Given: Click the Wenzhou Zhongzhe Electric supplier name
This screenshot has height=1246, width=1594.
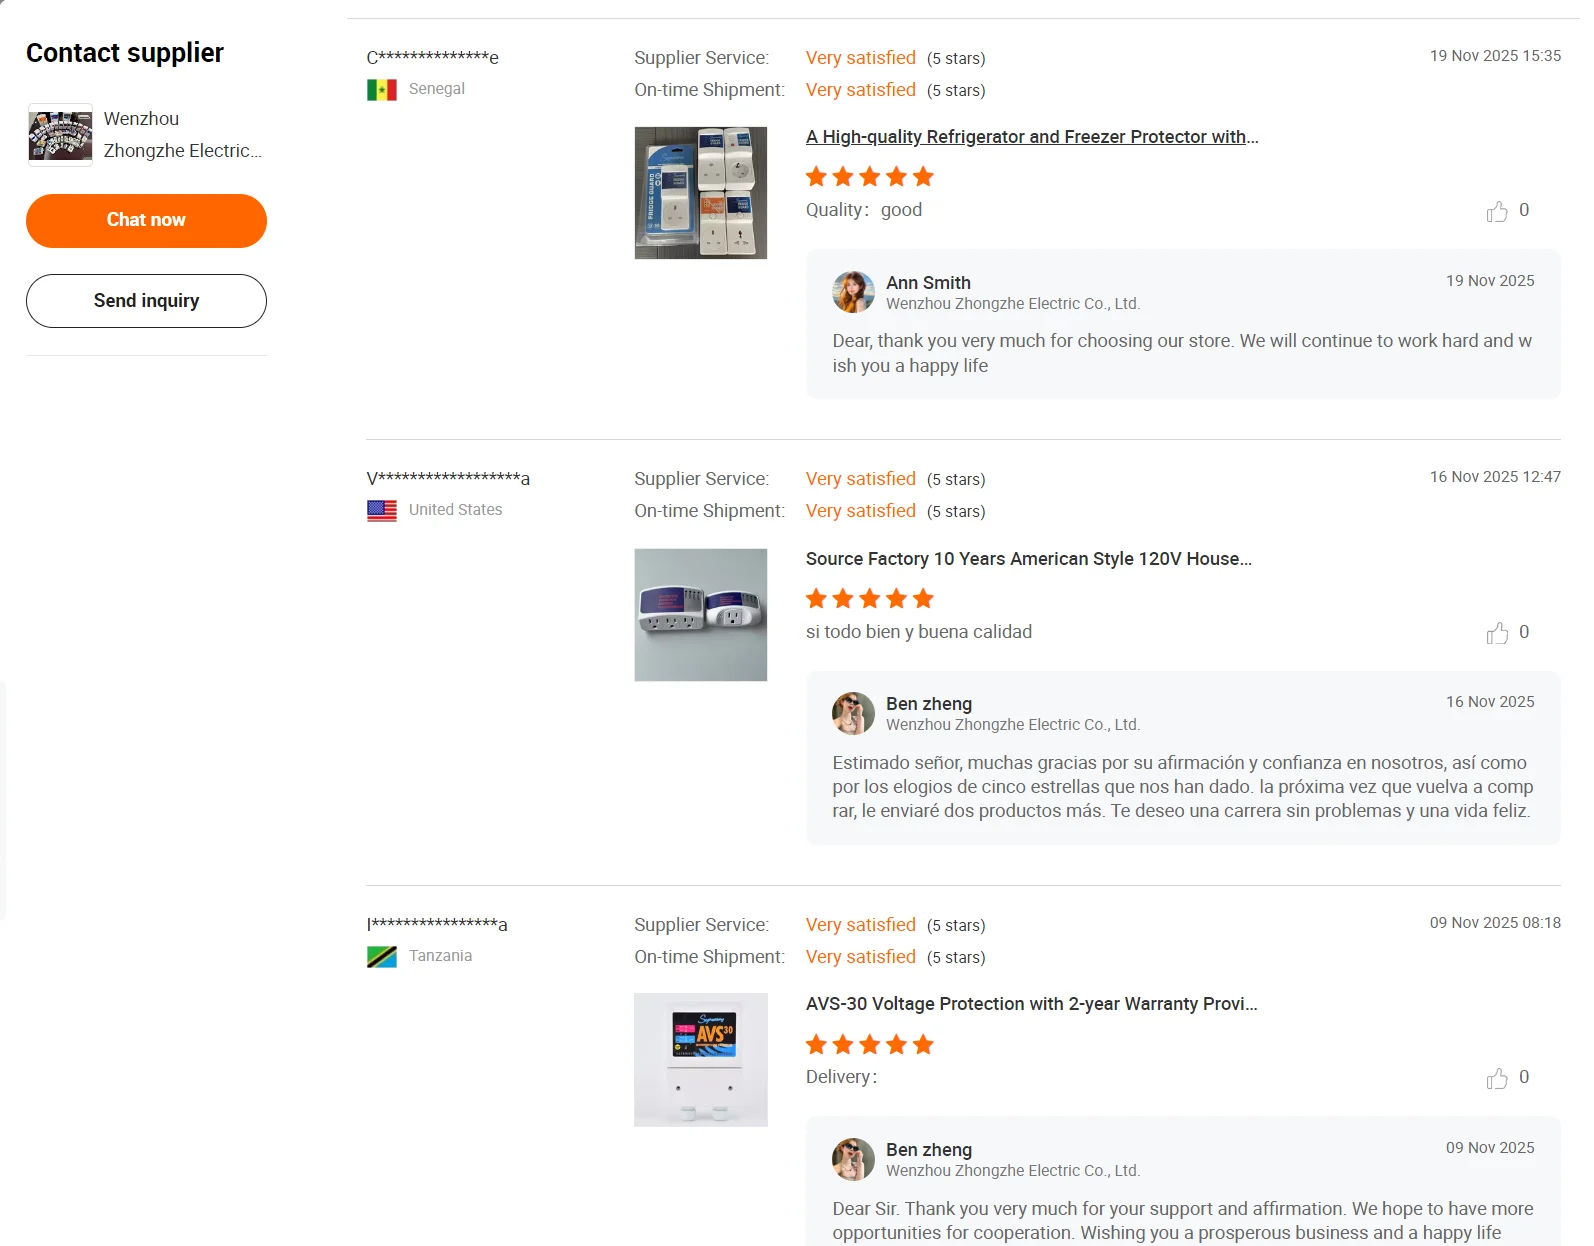Looking at the screenshot, I should [182, 135].
